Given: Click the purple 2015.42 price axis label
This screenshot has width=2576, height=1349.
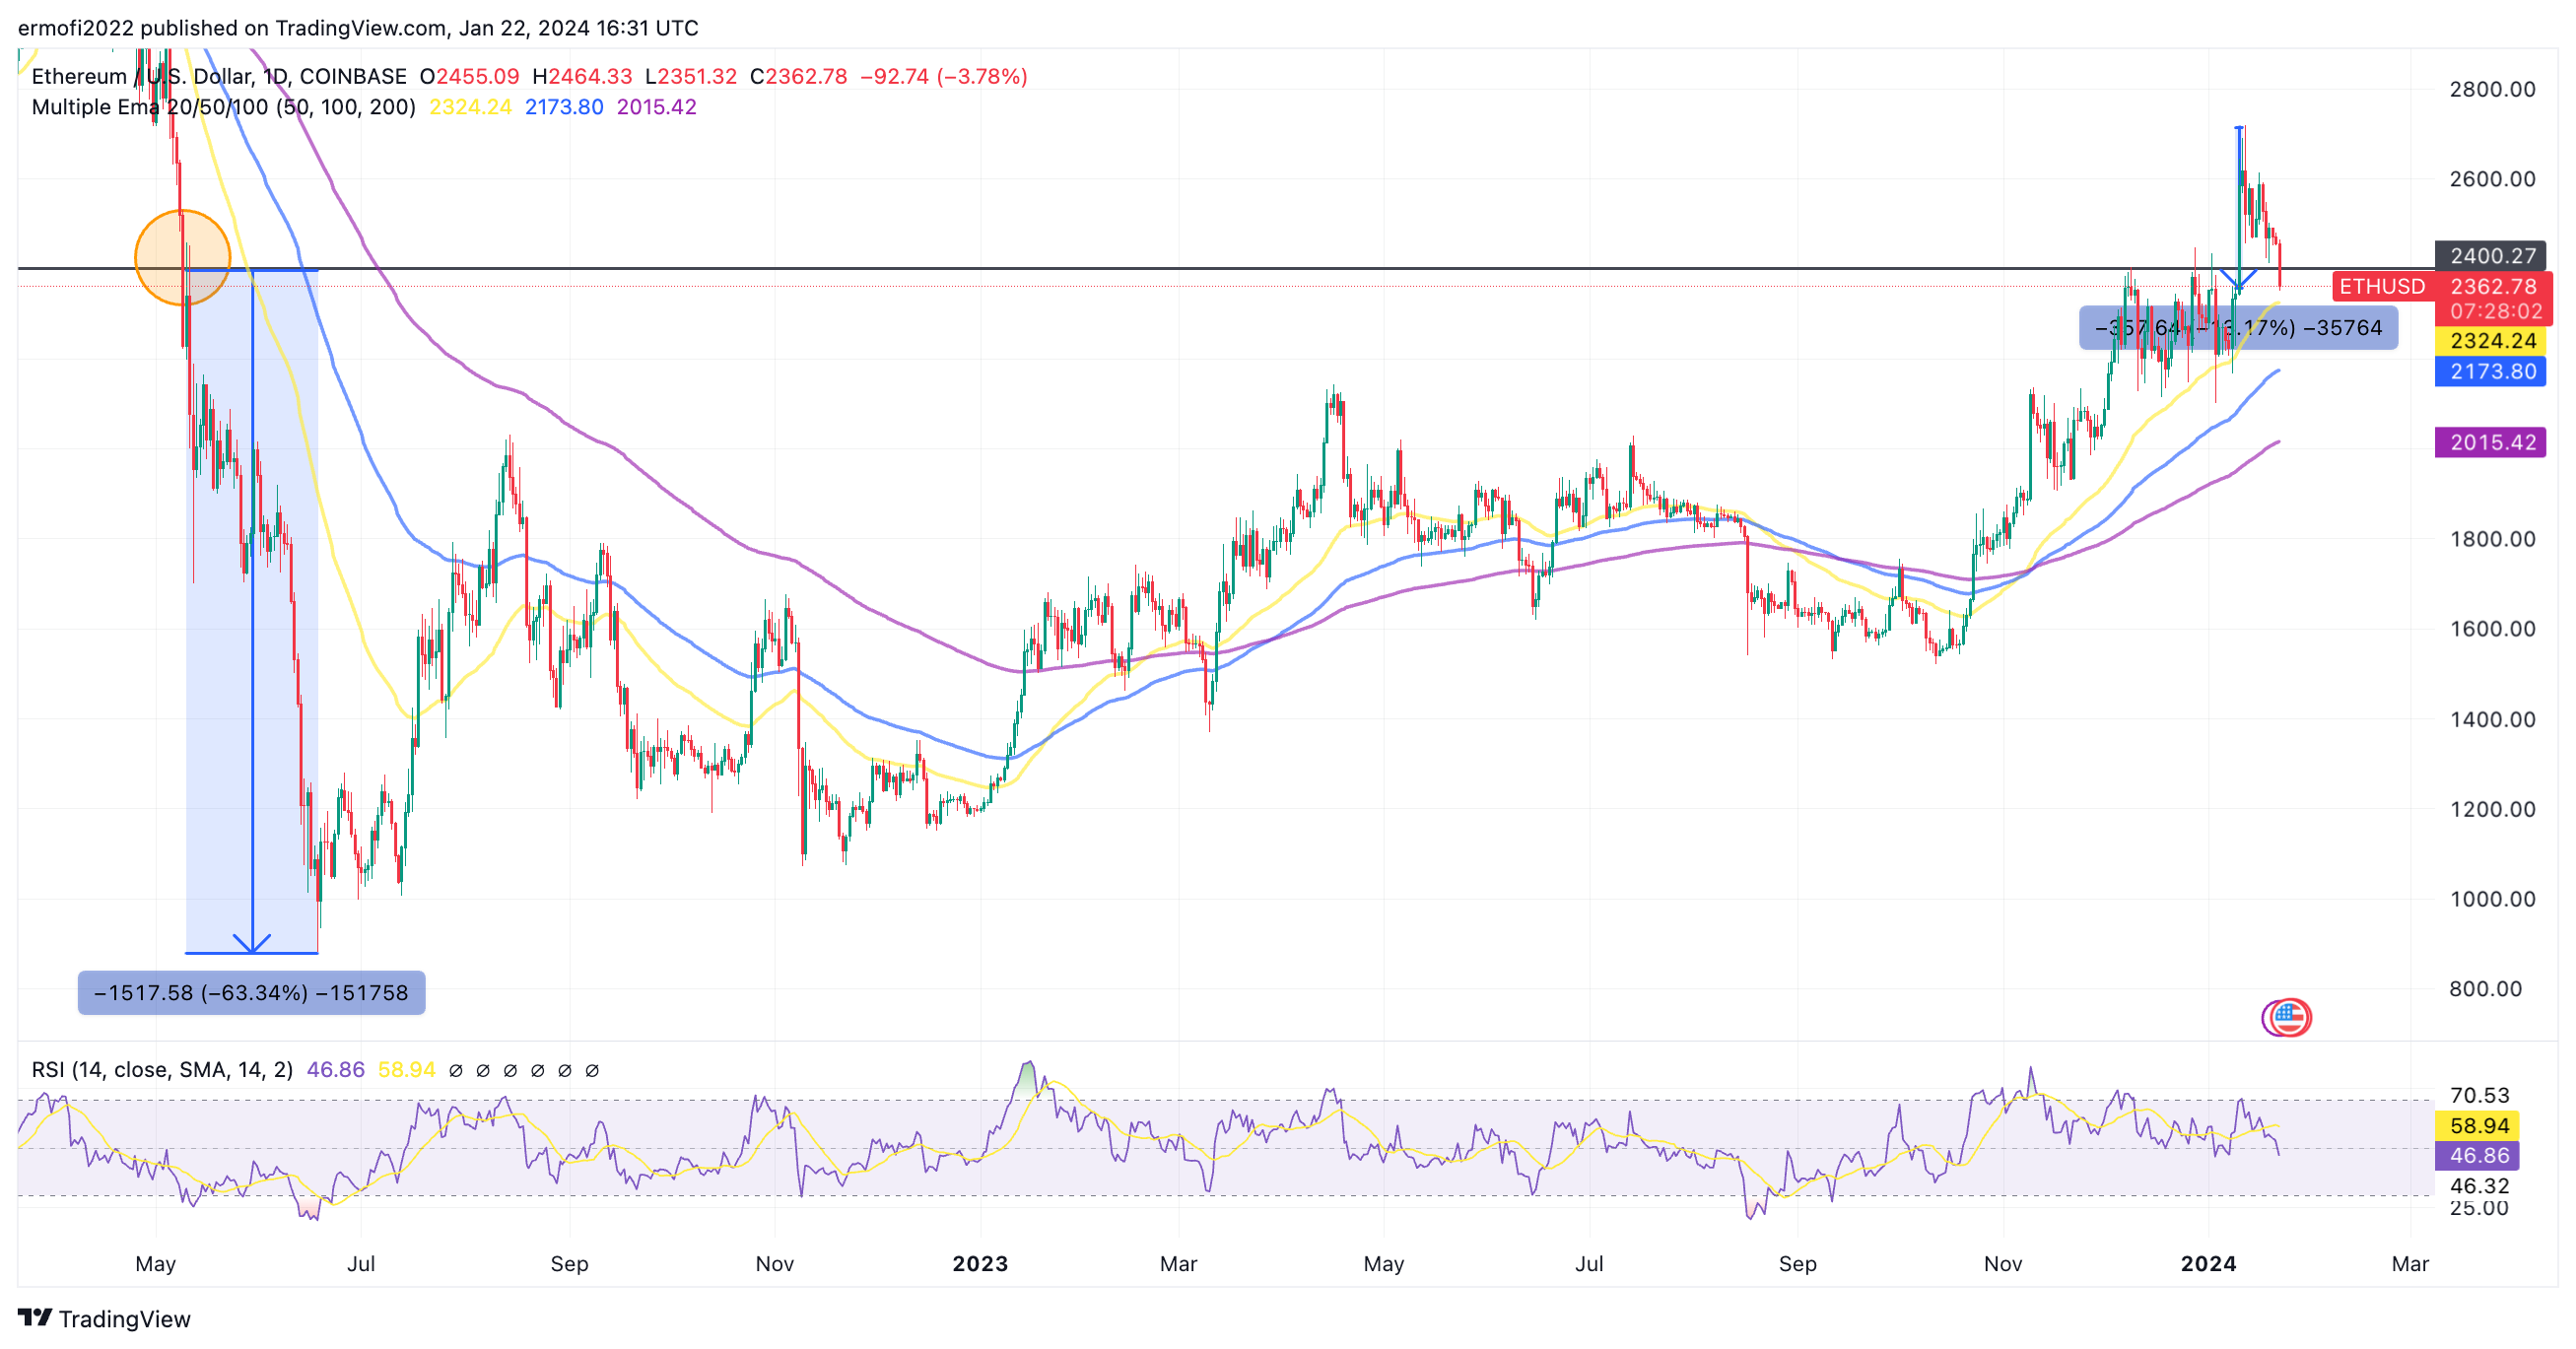Looking at the screenshot, I should pos(2490,442).
